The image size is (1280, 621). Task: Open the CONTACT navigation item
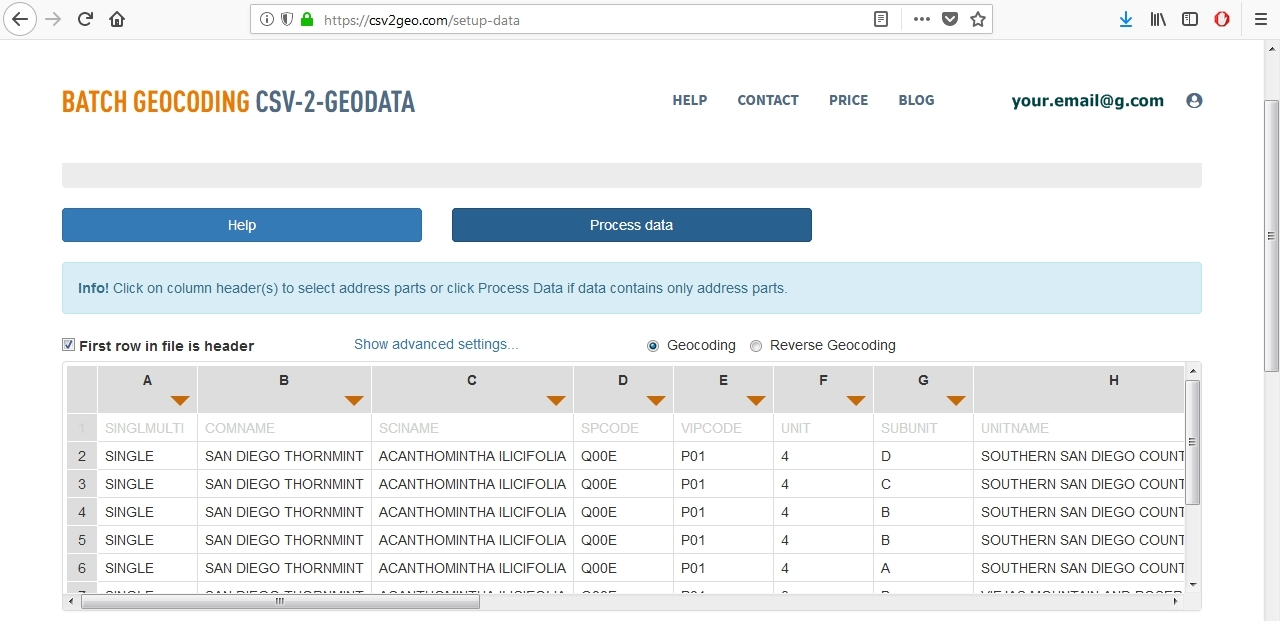[768, 100]
